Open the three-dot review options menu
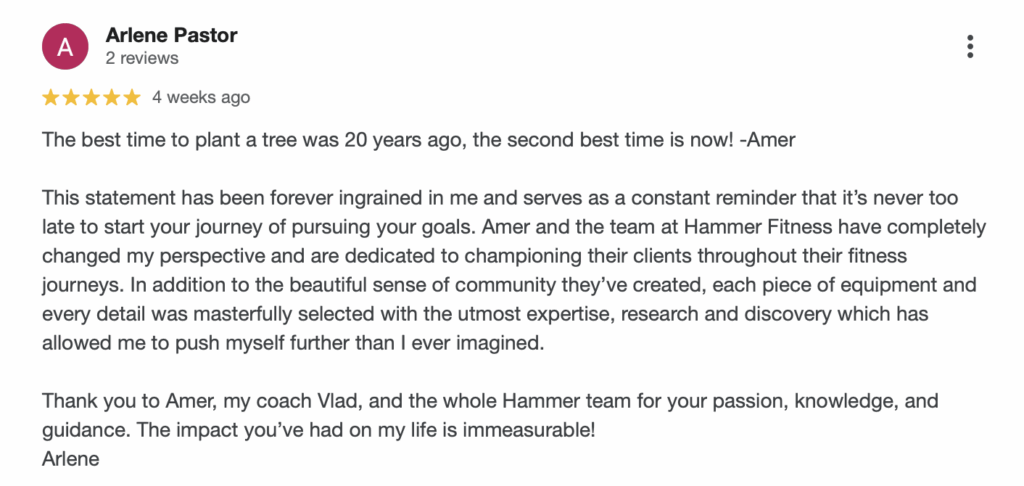Viewport: 1024px width, 486px height. 970,46
